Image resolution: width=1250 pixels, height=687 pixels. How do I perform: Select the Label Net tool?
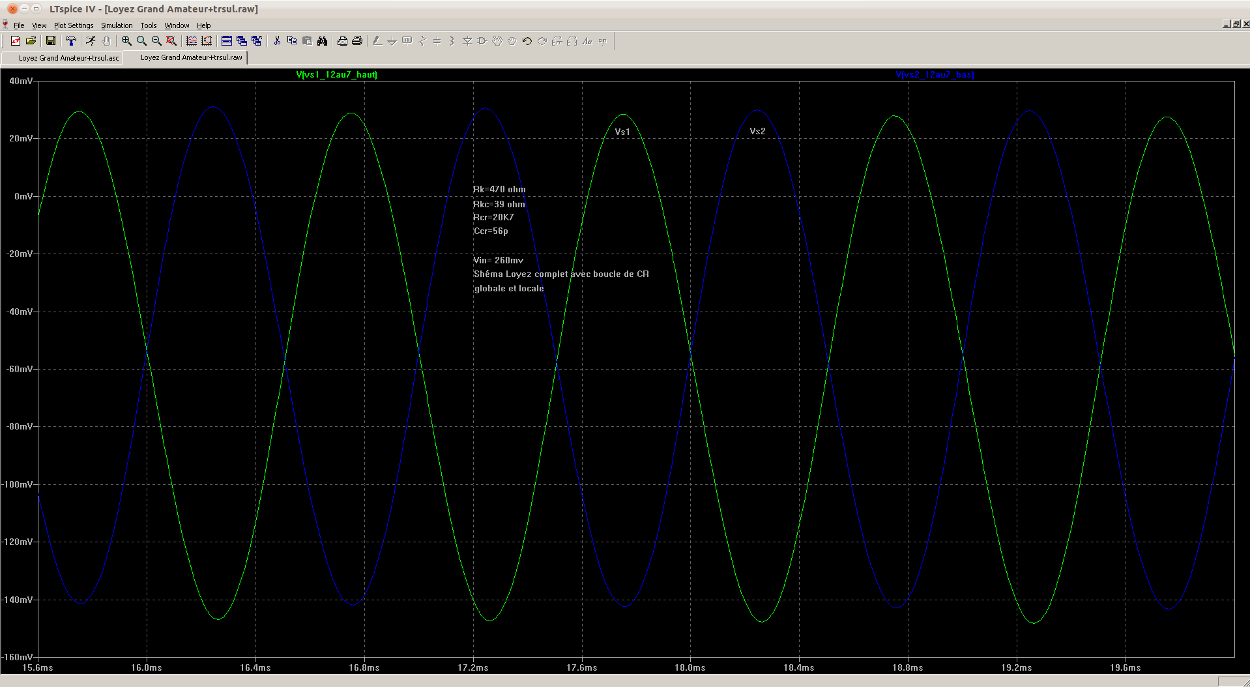(x=407, y=41)
